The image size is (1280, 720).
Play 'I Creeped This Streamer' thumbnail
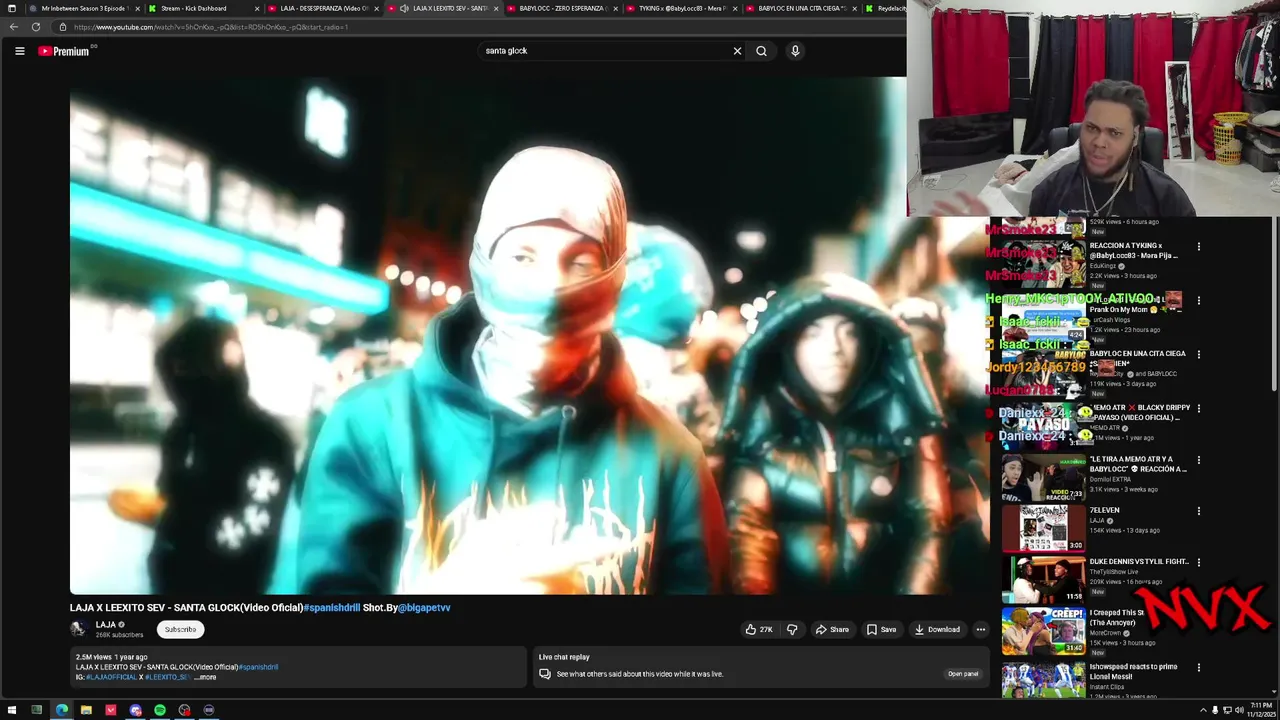click(x=1043, y=631)
